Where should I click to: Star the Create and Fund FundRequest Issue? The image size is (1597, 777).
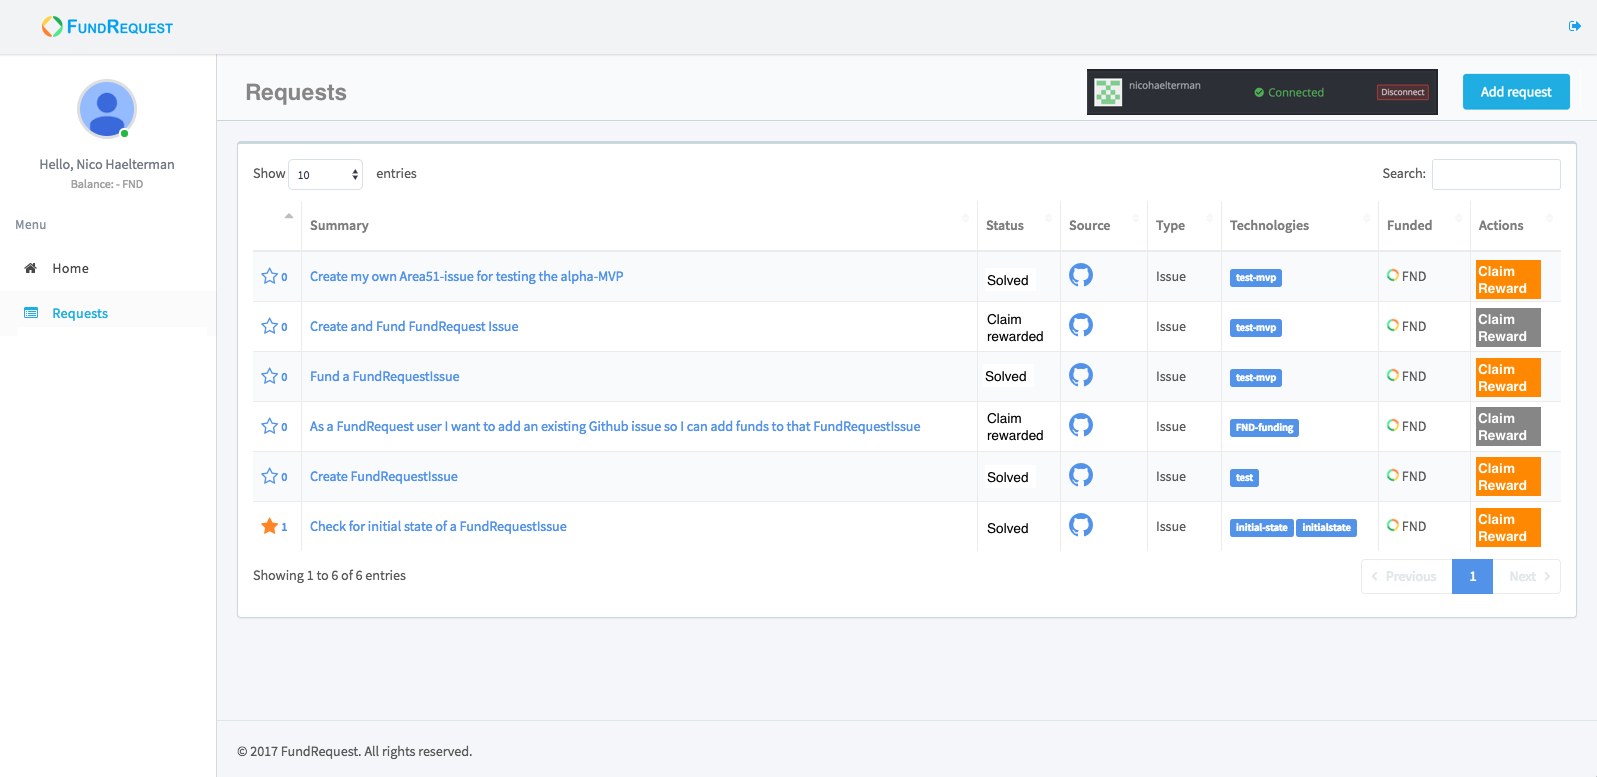pyautogui.click(x=269, y=326)
